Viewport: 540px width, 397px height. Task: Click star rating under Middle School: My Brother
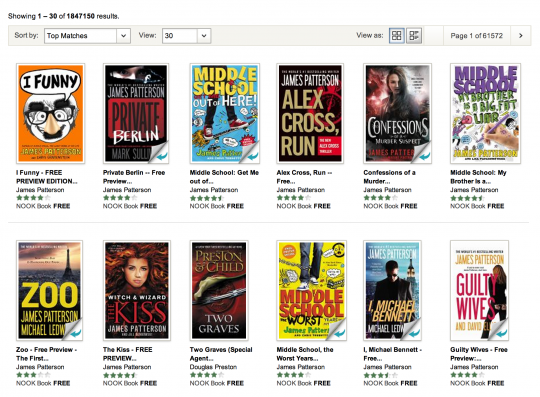[467, 198]
